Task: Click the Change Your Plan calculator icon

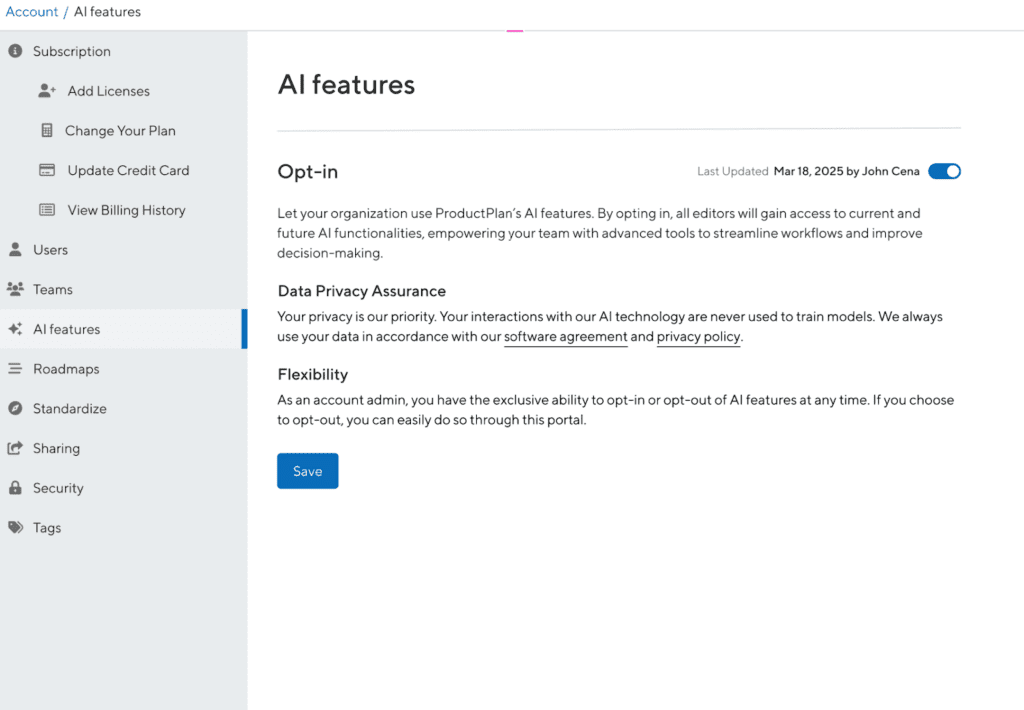Action: [47, 130]
